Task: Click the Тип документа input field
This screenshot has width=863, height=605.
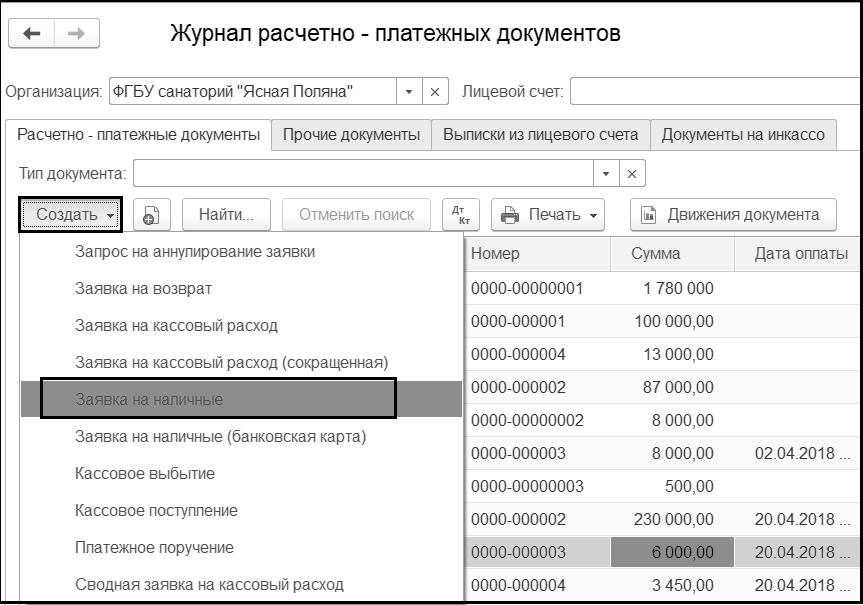Action: pyautogui.click(x=363, y=174)
